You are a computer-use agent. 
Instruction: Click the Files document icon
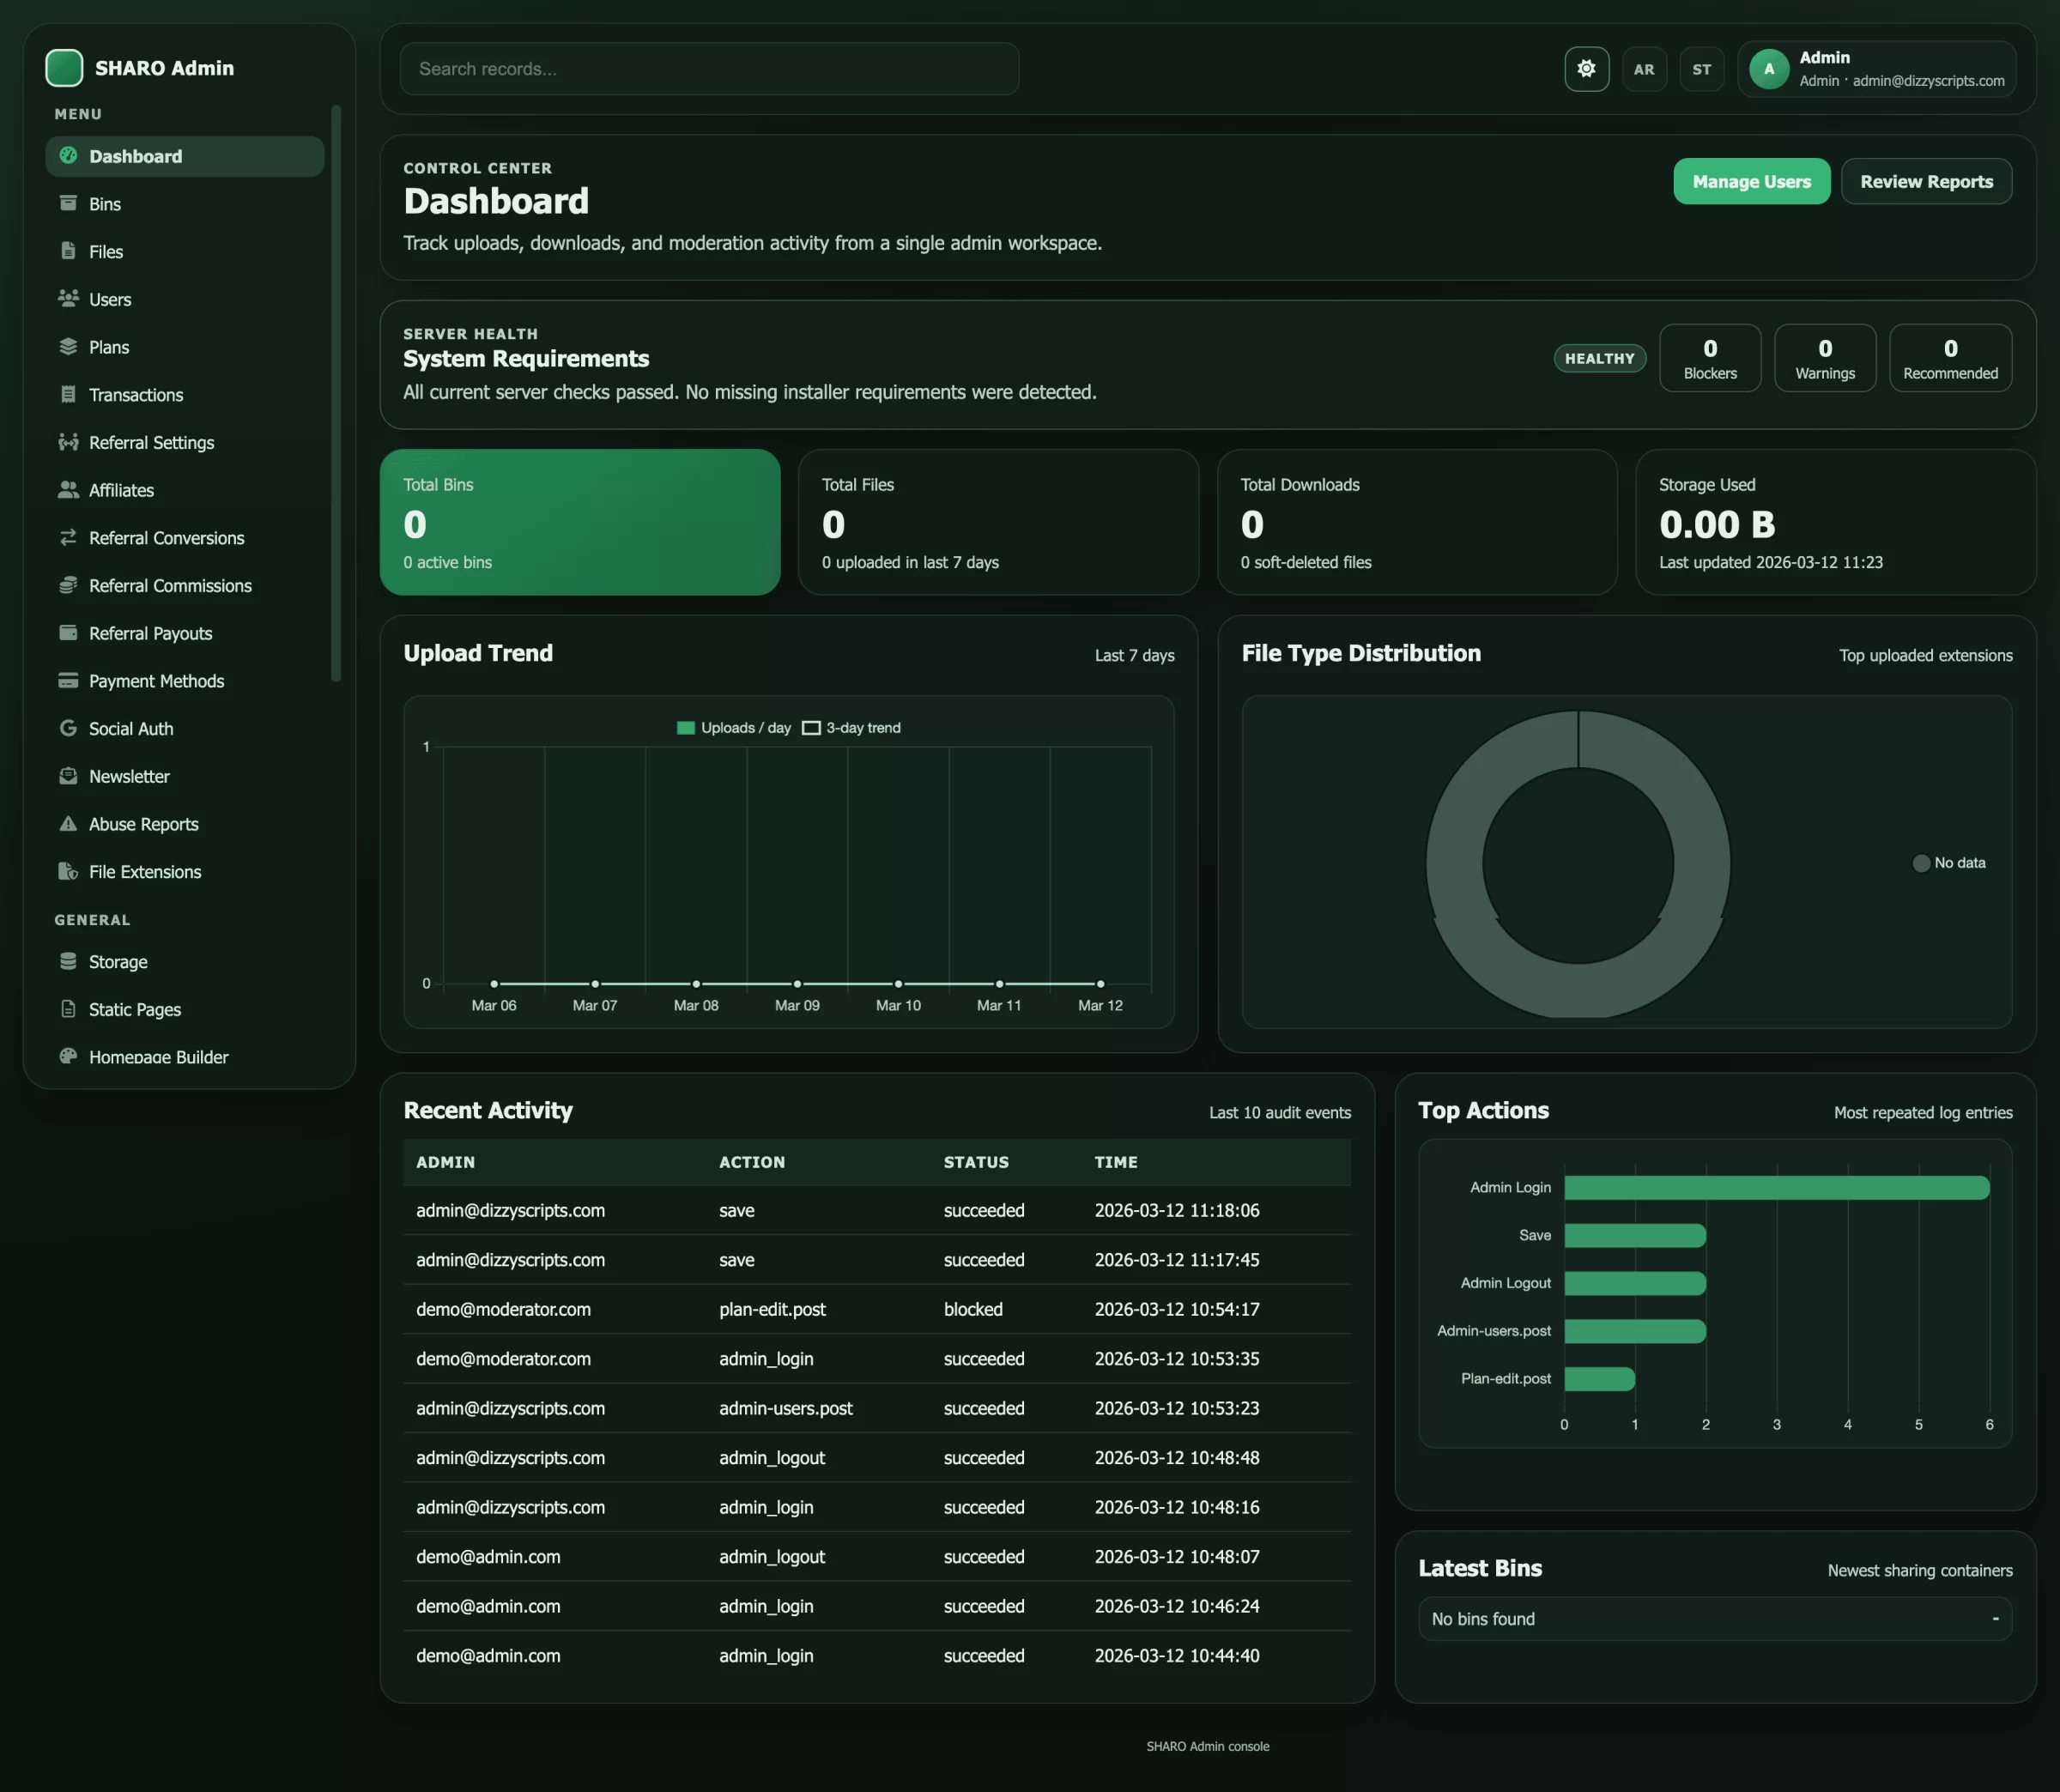(x=68, y=251)
